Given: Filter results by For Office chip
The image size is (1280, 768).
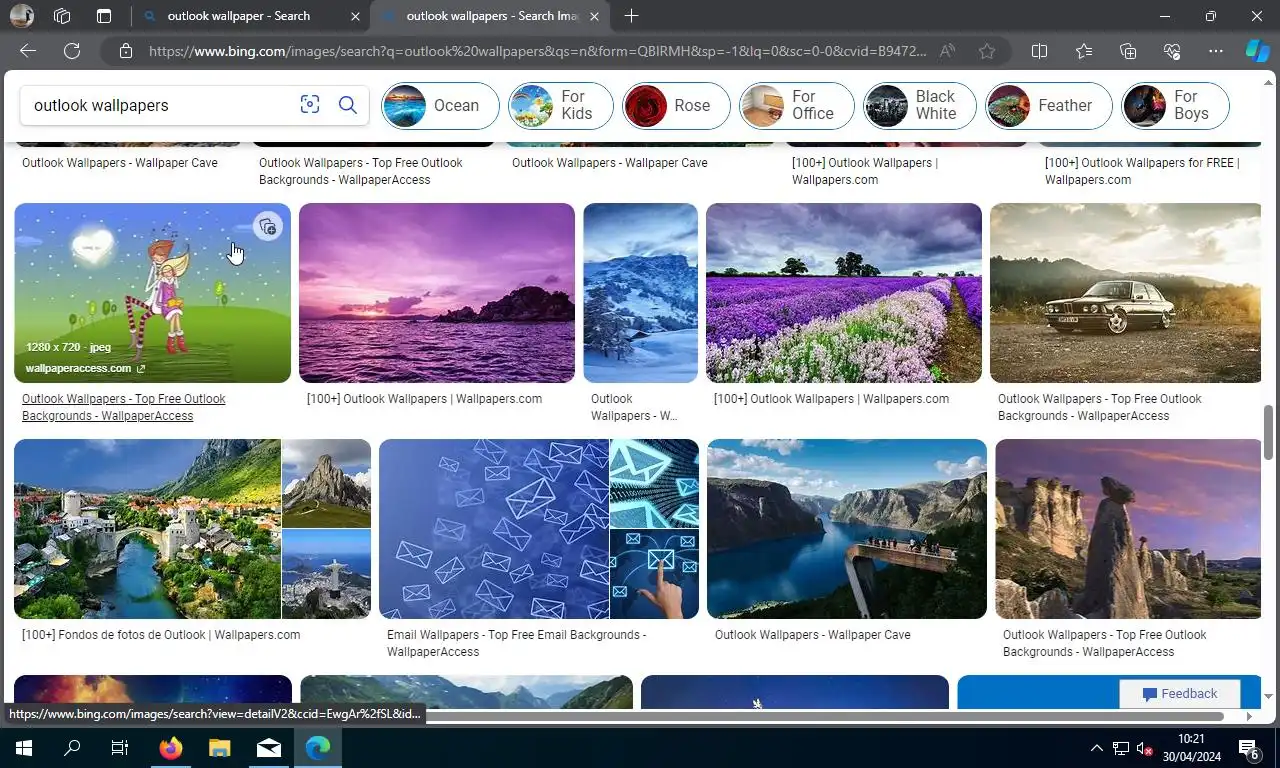Looking at the screenshot, I should tap(797, 106).
